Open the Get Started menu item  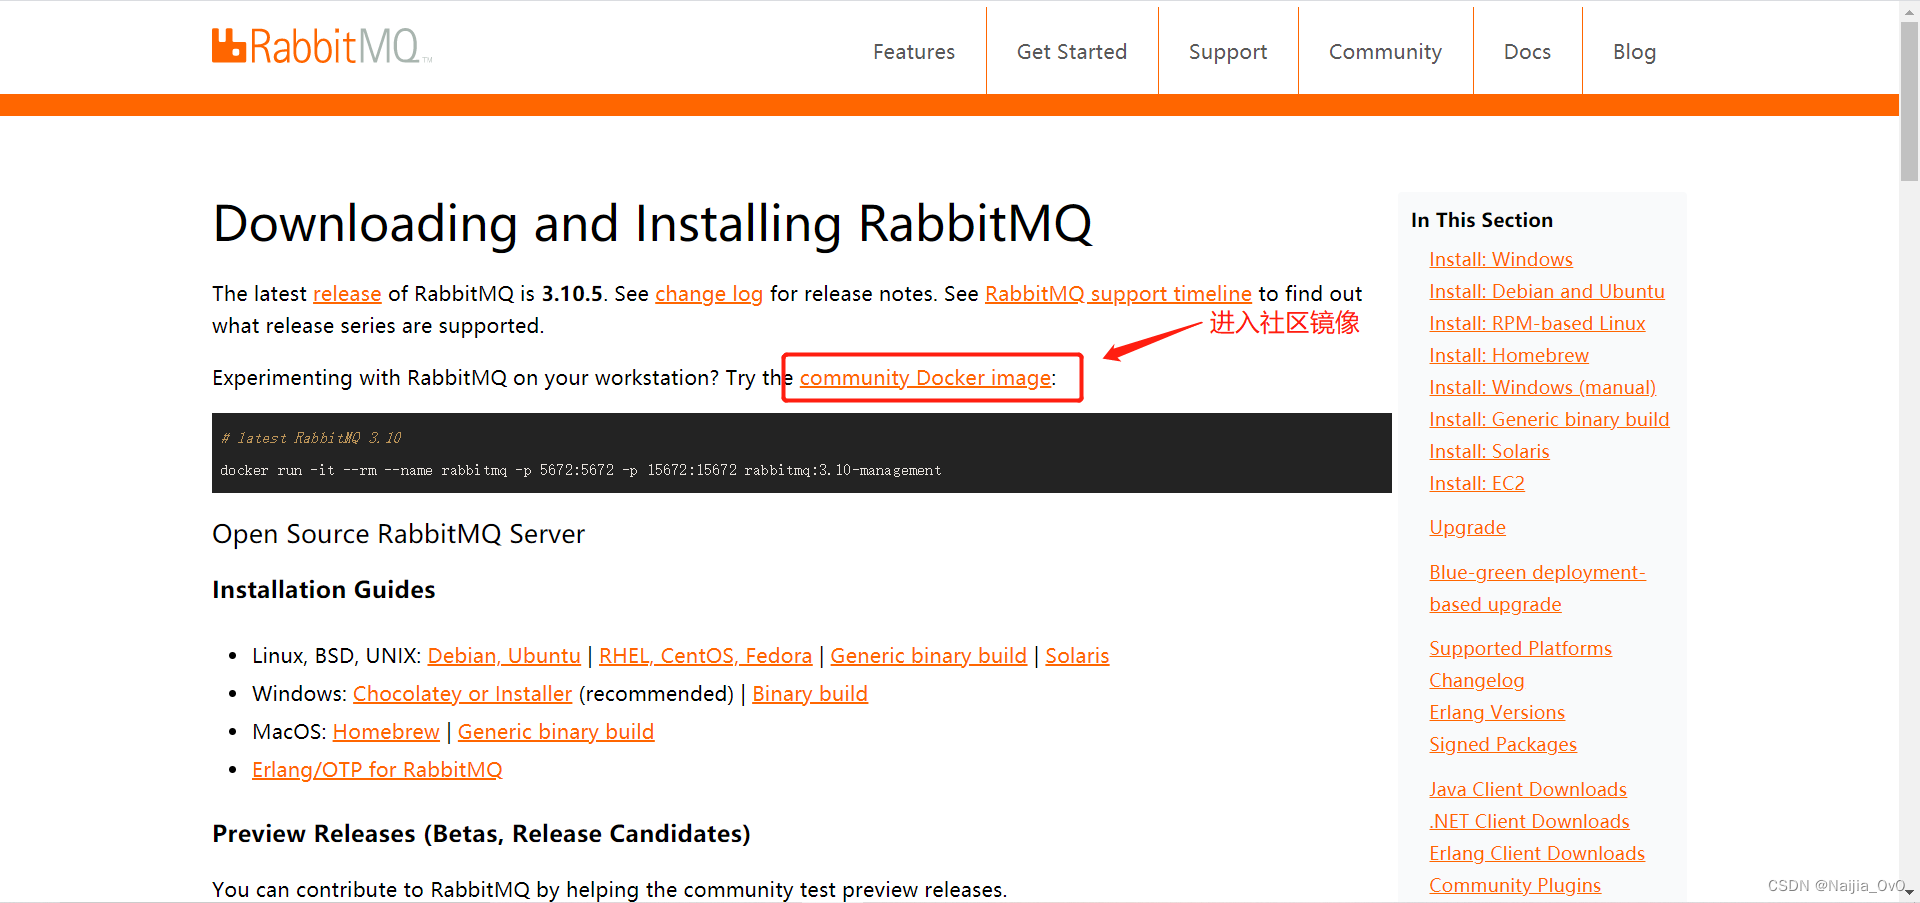[1071, 52]
